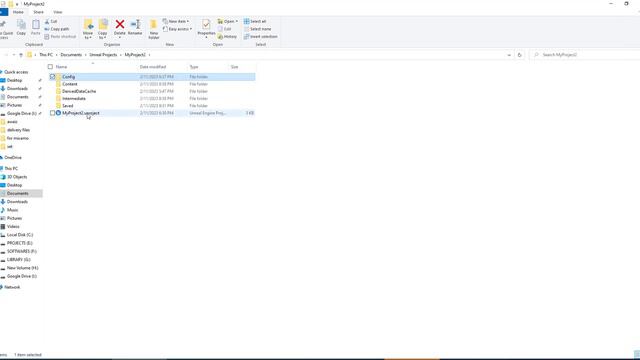Viewport: 640px width, 360px height.
Task: Click Select none in the ribbon
Action: click(x=258, y=29)
